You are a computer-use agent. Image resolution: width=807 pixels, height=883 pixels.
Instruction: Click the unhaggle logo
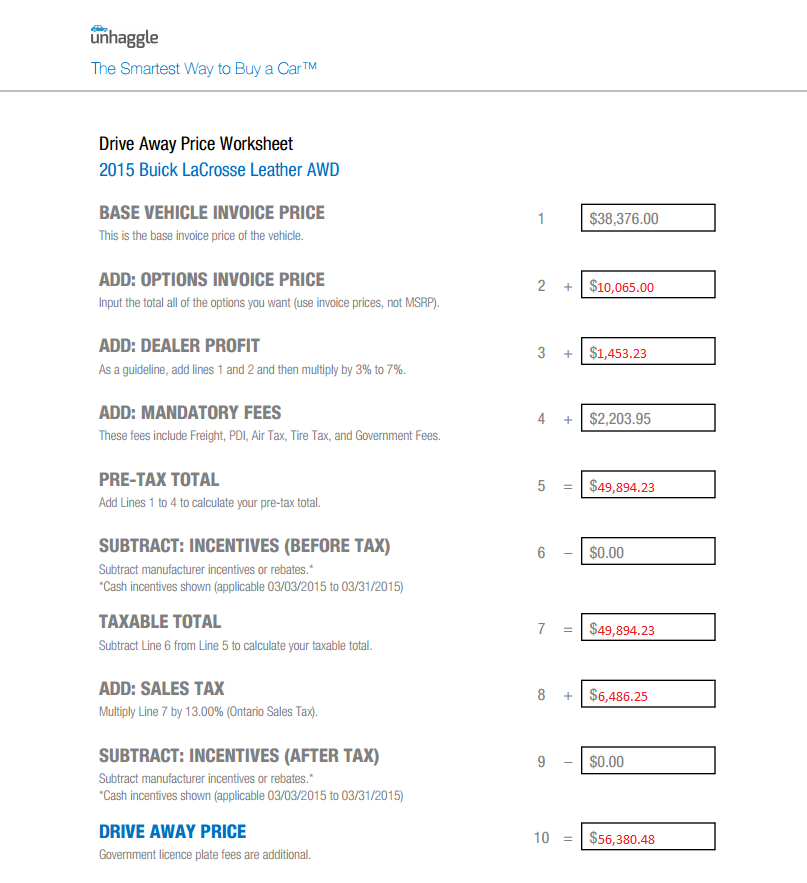tap(124, 37)
